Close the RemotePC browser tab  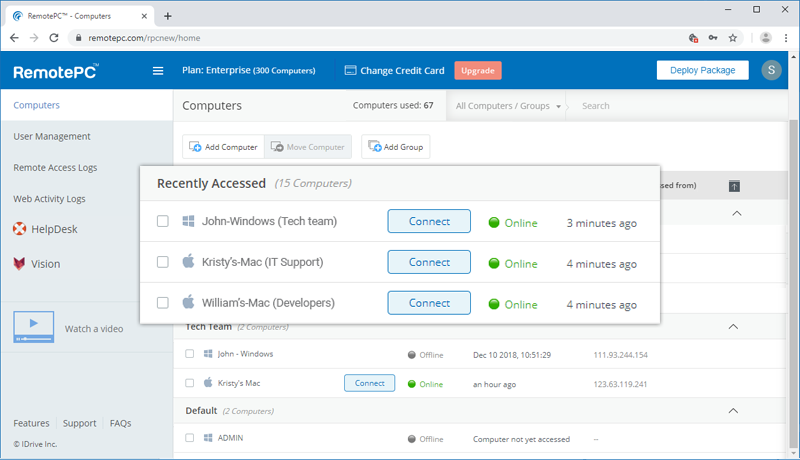click(x=144, y=16)
